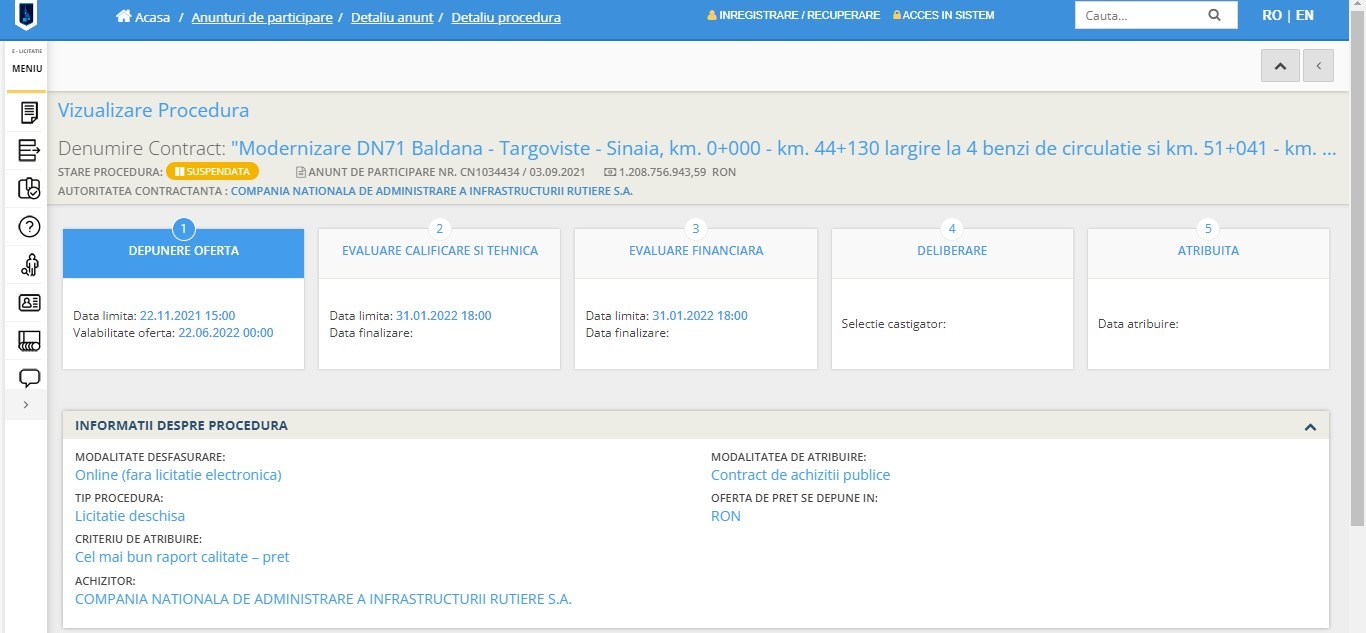The width and height of the screenshot is (1366, 633).
Task: Click the SUSPENDATA status badge
Action: click(212, 171)
